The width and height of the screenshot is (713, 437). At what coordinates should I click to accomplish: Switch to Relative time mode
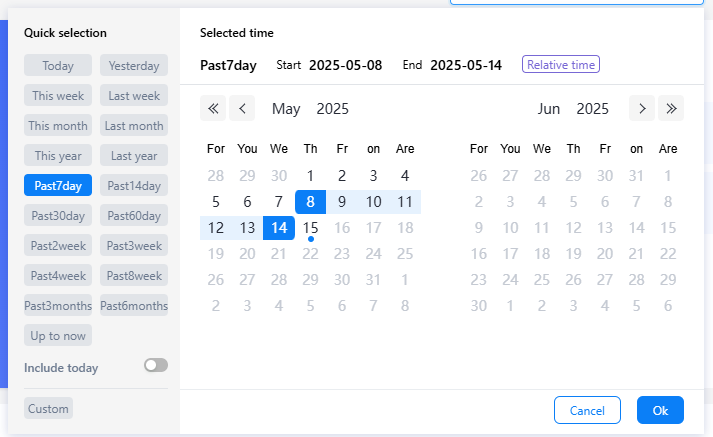(560, 65)
